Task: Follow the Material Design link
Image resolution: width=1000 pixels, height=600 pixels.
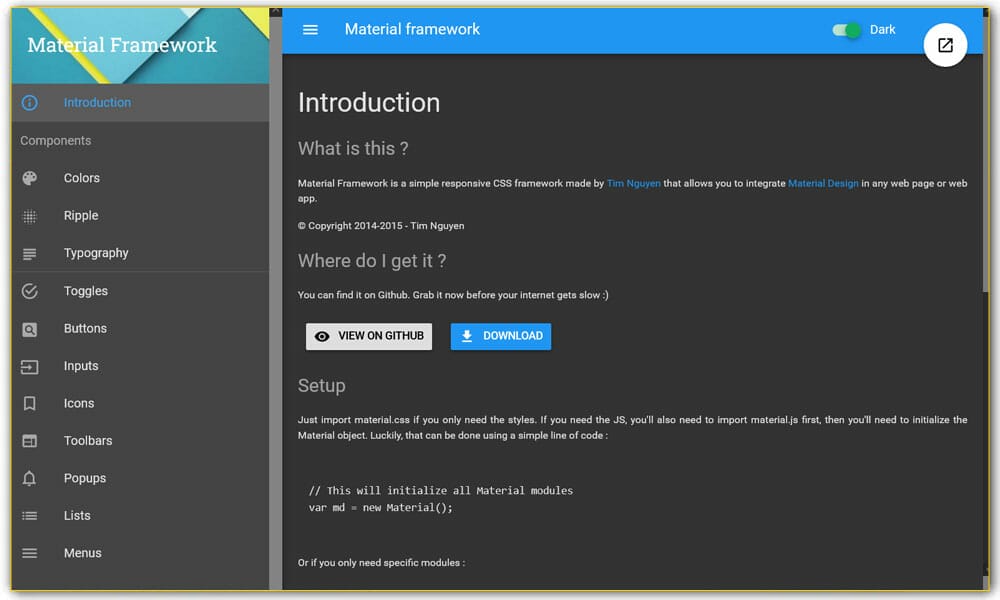Action: 823,184
